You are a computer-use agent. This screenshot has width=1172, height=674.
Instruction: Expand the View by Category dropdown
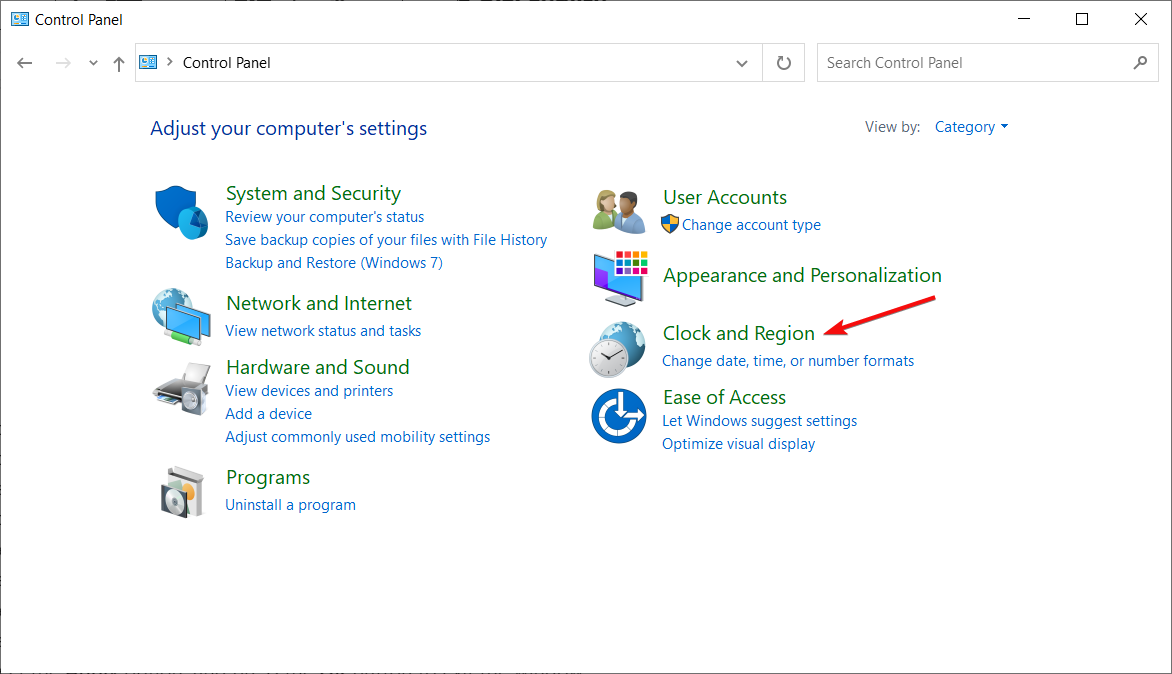point(971,127)
